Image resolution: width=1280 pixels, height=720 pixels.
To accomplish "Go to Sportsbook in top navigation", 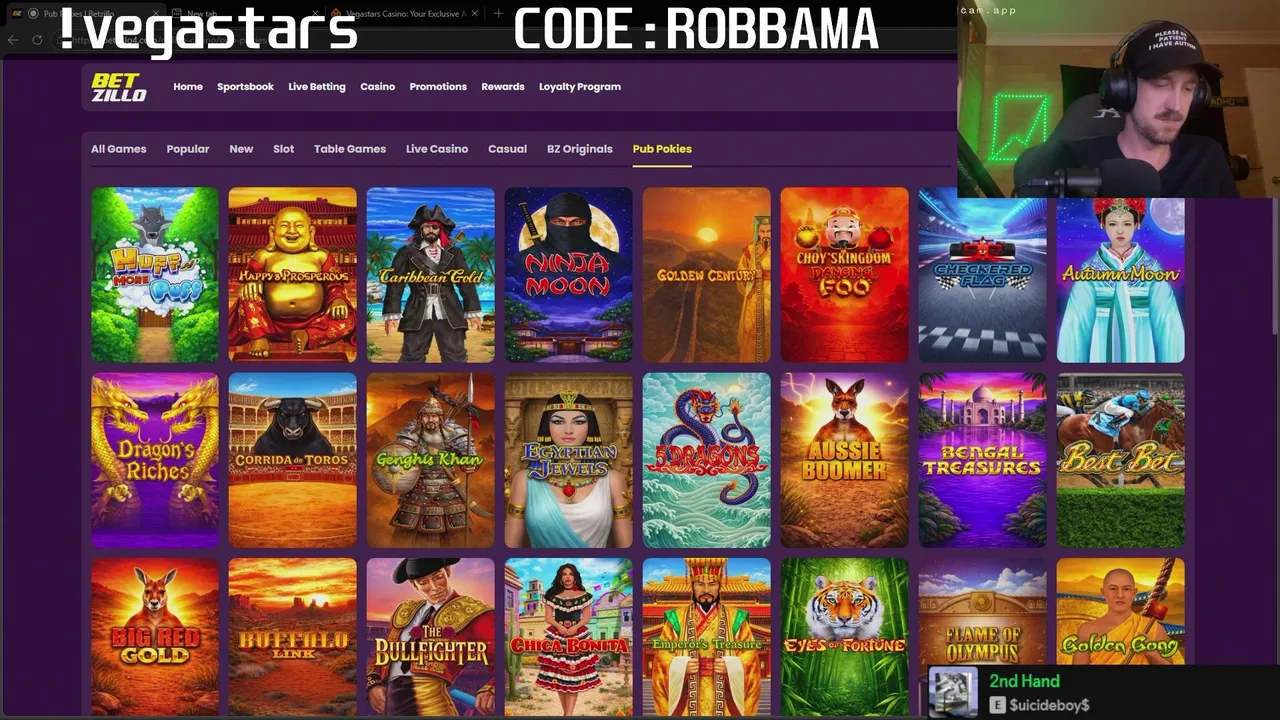I will 245,87.
